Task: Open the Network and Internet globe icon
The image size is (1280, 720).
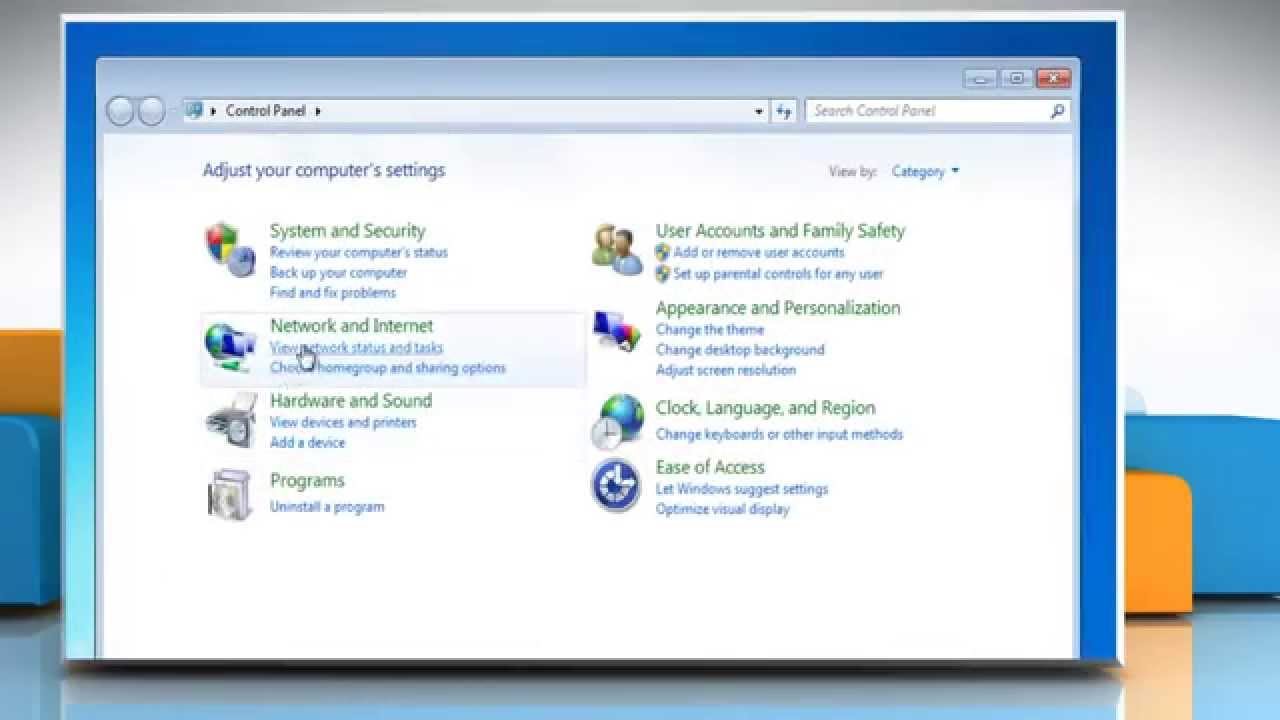Action: (x=230, y=347)
